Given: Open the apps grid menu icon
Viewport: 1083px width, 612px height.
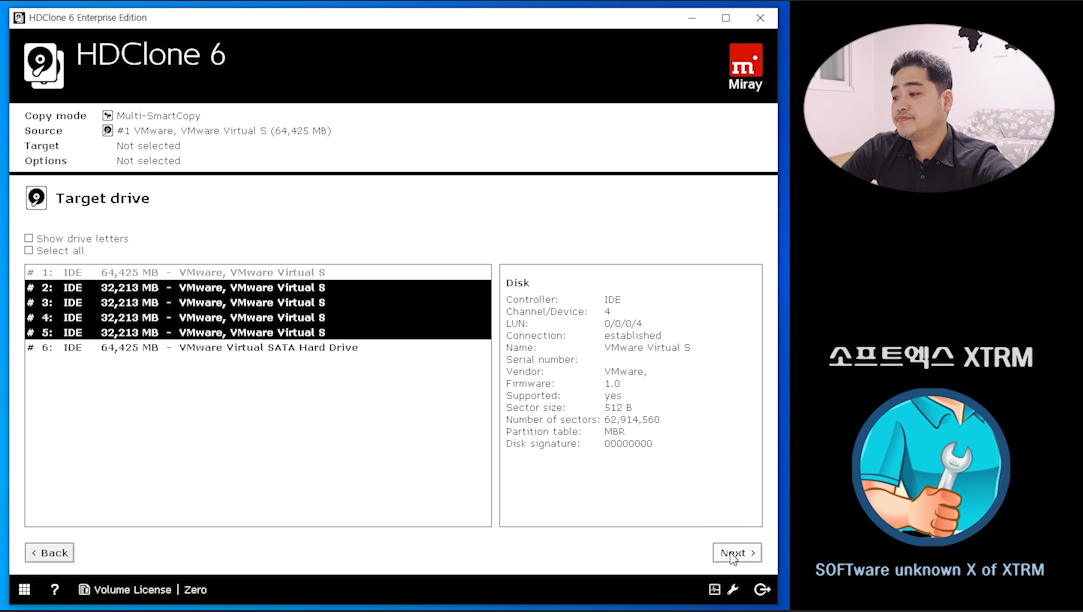Looking at the screenshot, I should [x=24, y=589].
